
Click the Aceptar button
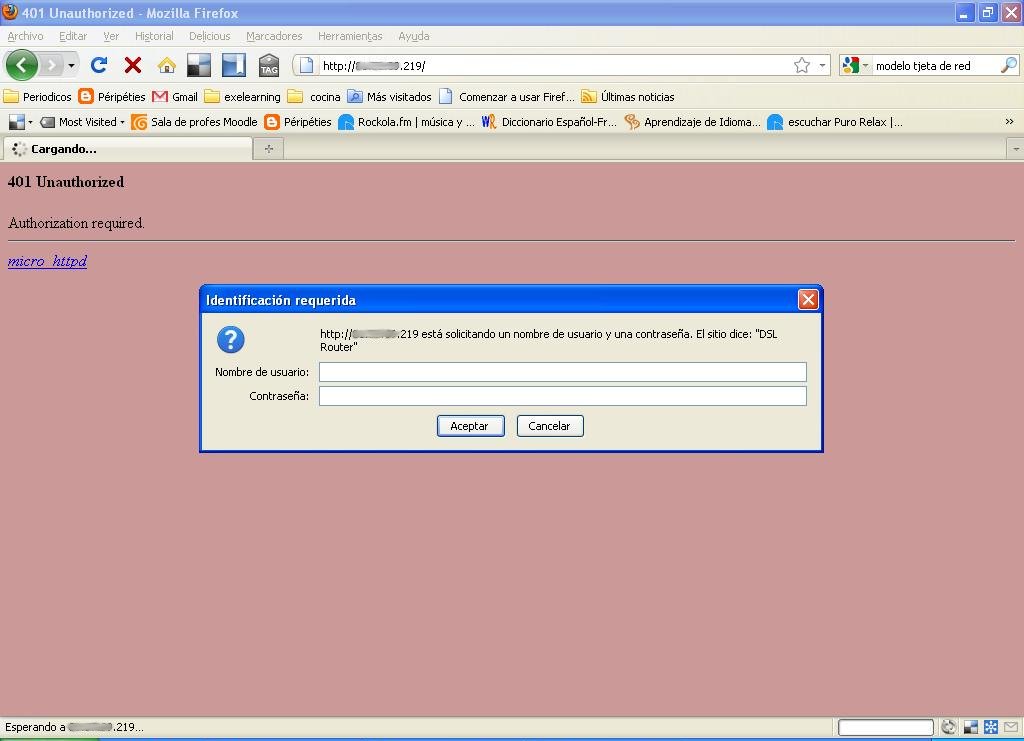[470, 426]
